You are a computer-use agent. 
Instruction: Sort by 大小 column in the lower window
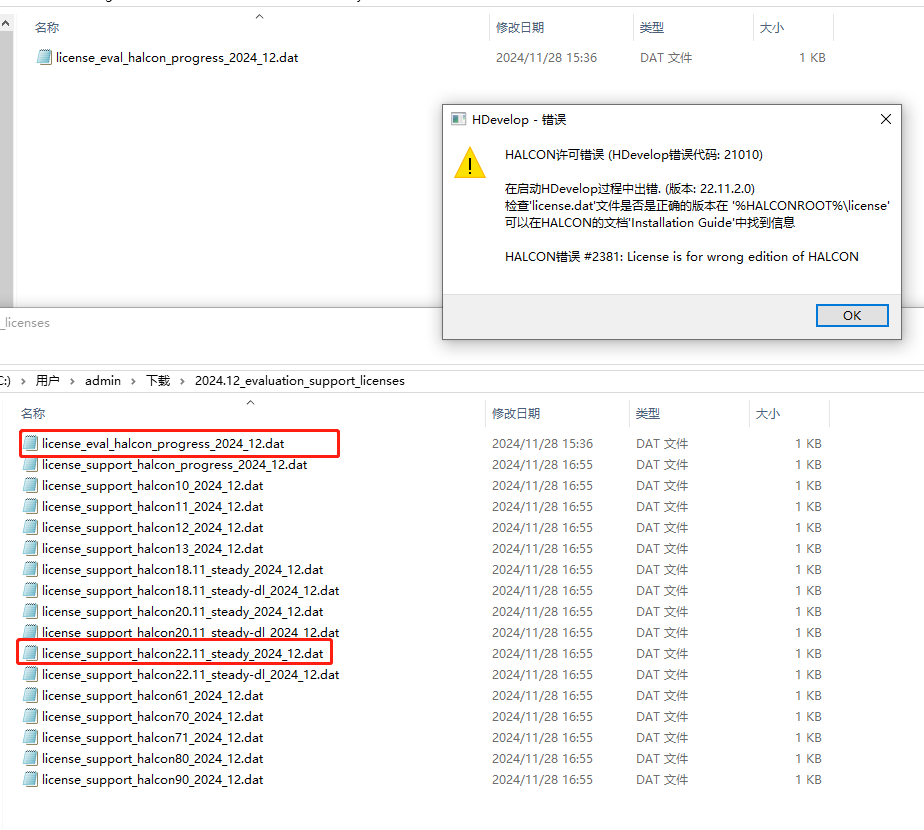(768, 413)
